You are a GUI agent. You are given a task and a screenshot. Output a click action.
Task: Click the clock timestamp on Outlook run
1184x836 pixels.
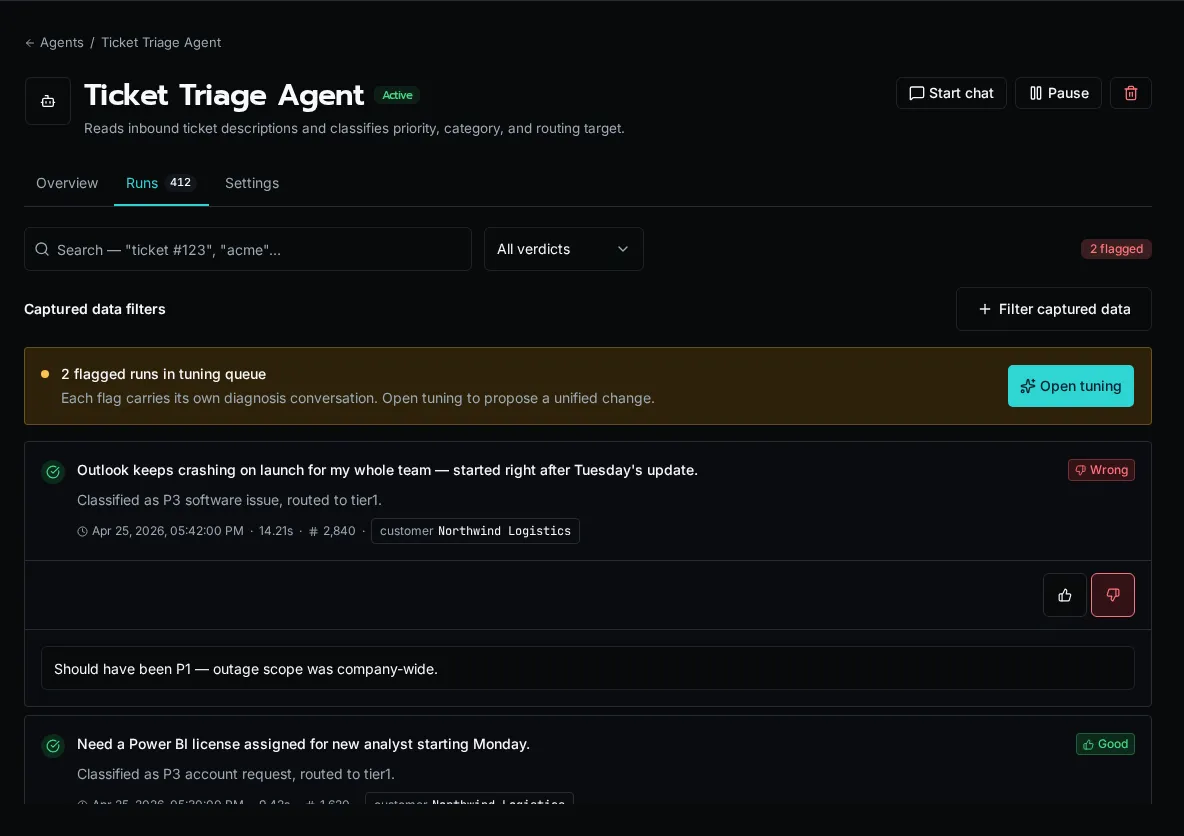coord(160,531)
